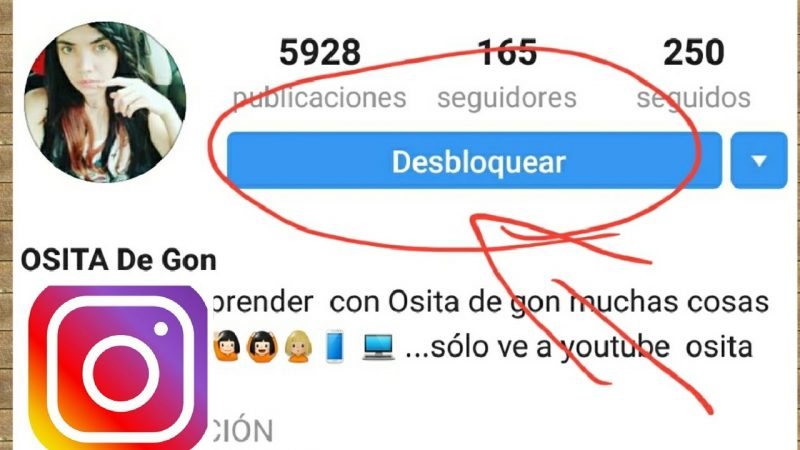Click the lens circle inside Instagram logo
The image size is (800, 450).
pos(121,373)
